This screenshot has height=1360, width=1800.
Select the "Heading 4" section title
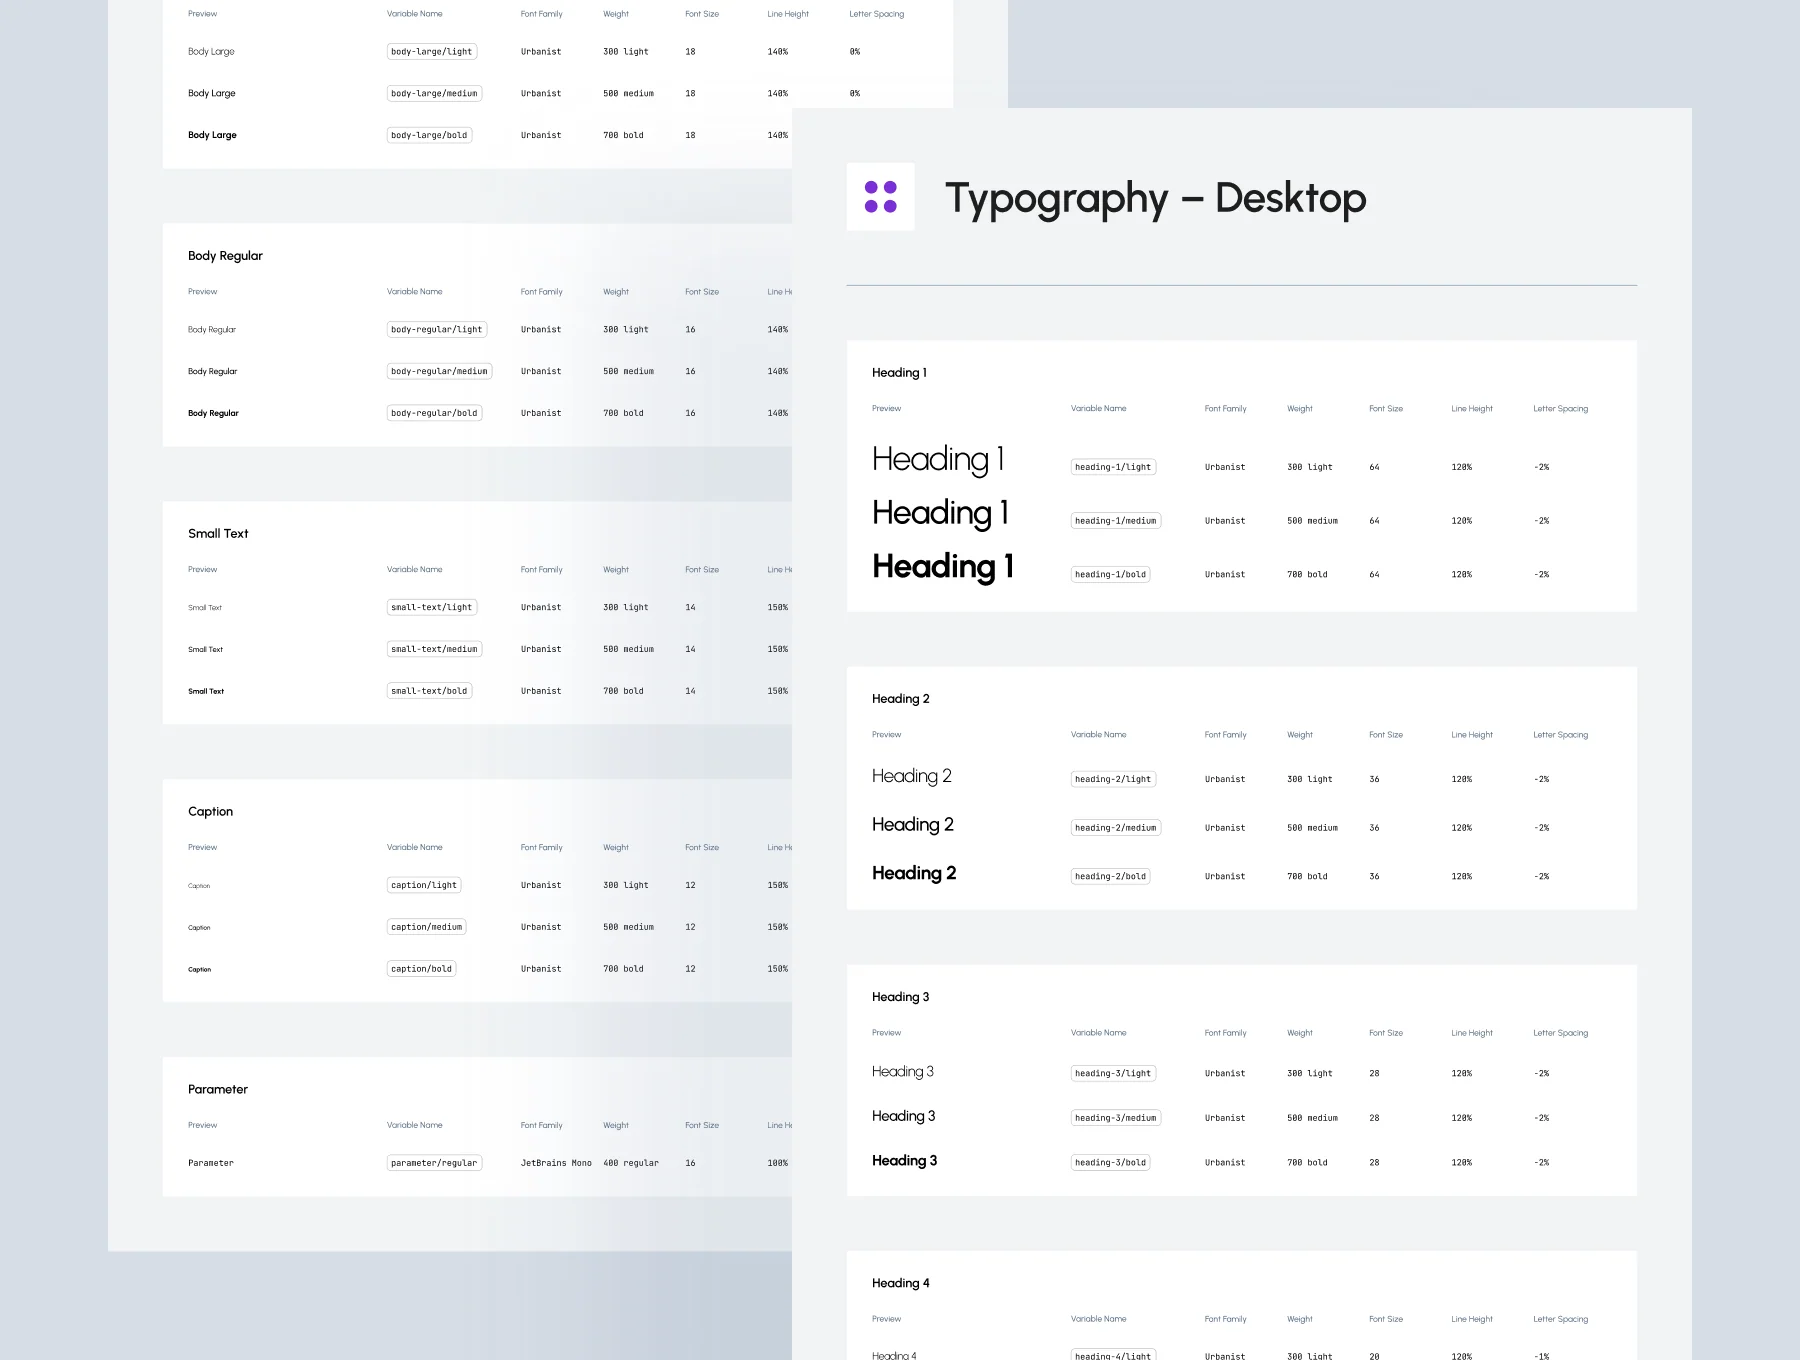pos(901,1284)
